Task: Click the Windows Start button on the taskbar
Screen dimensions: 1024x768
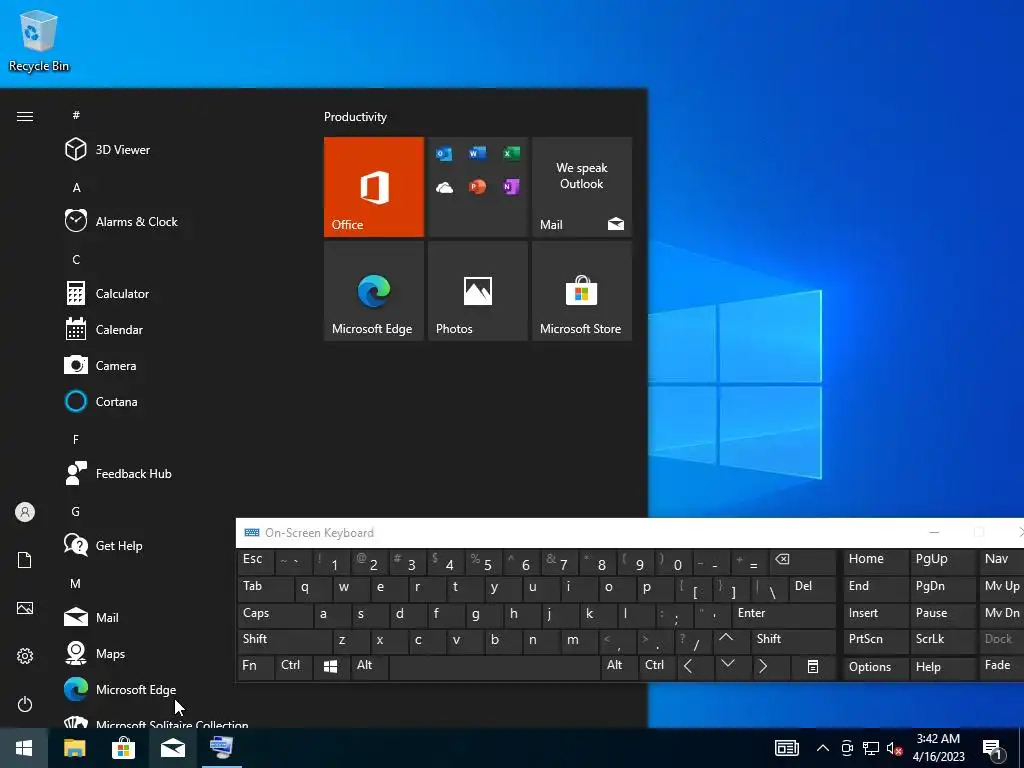Action: pyautogui.click(x=24, y=748)
